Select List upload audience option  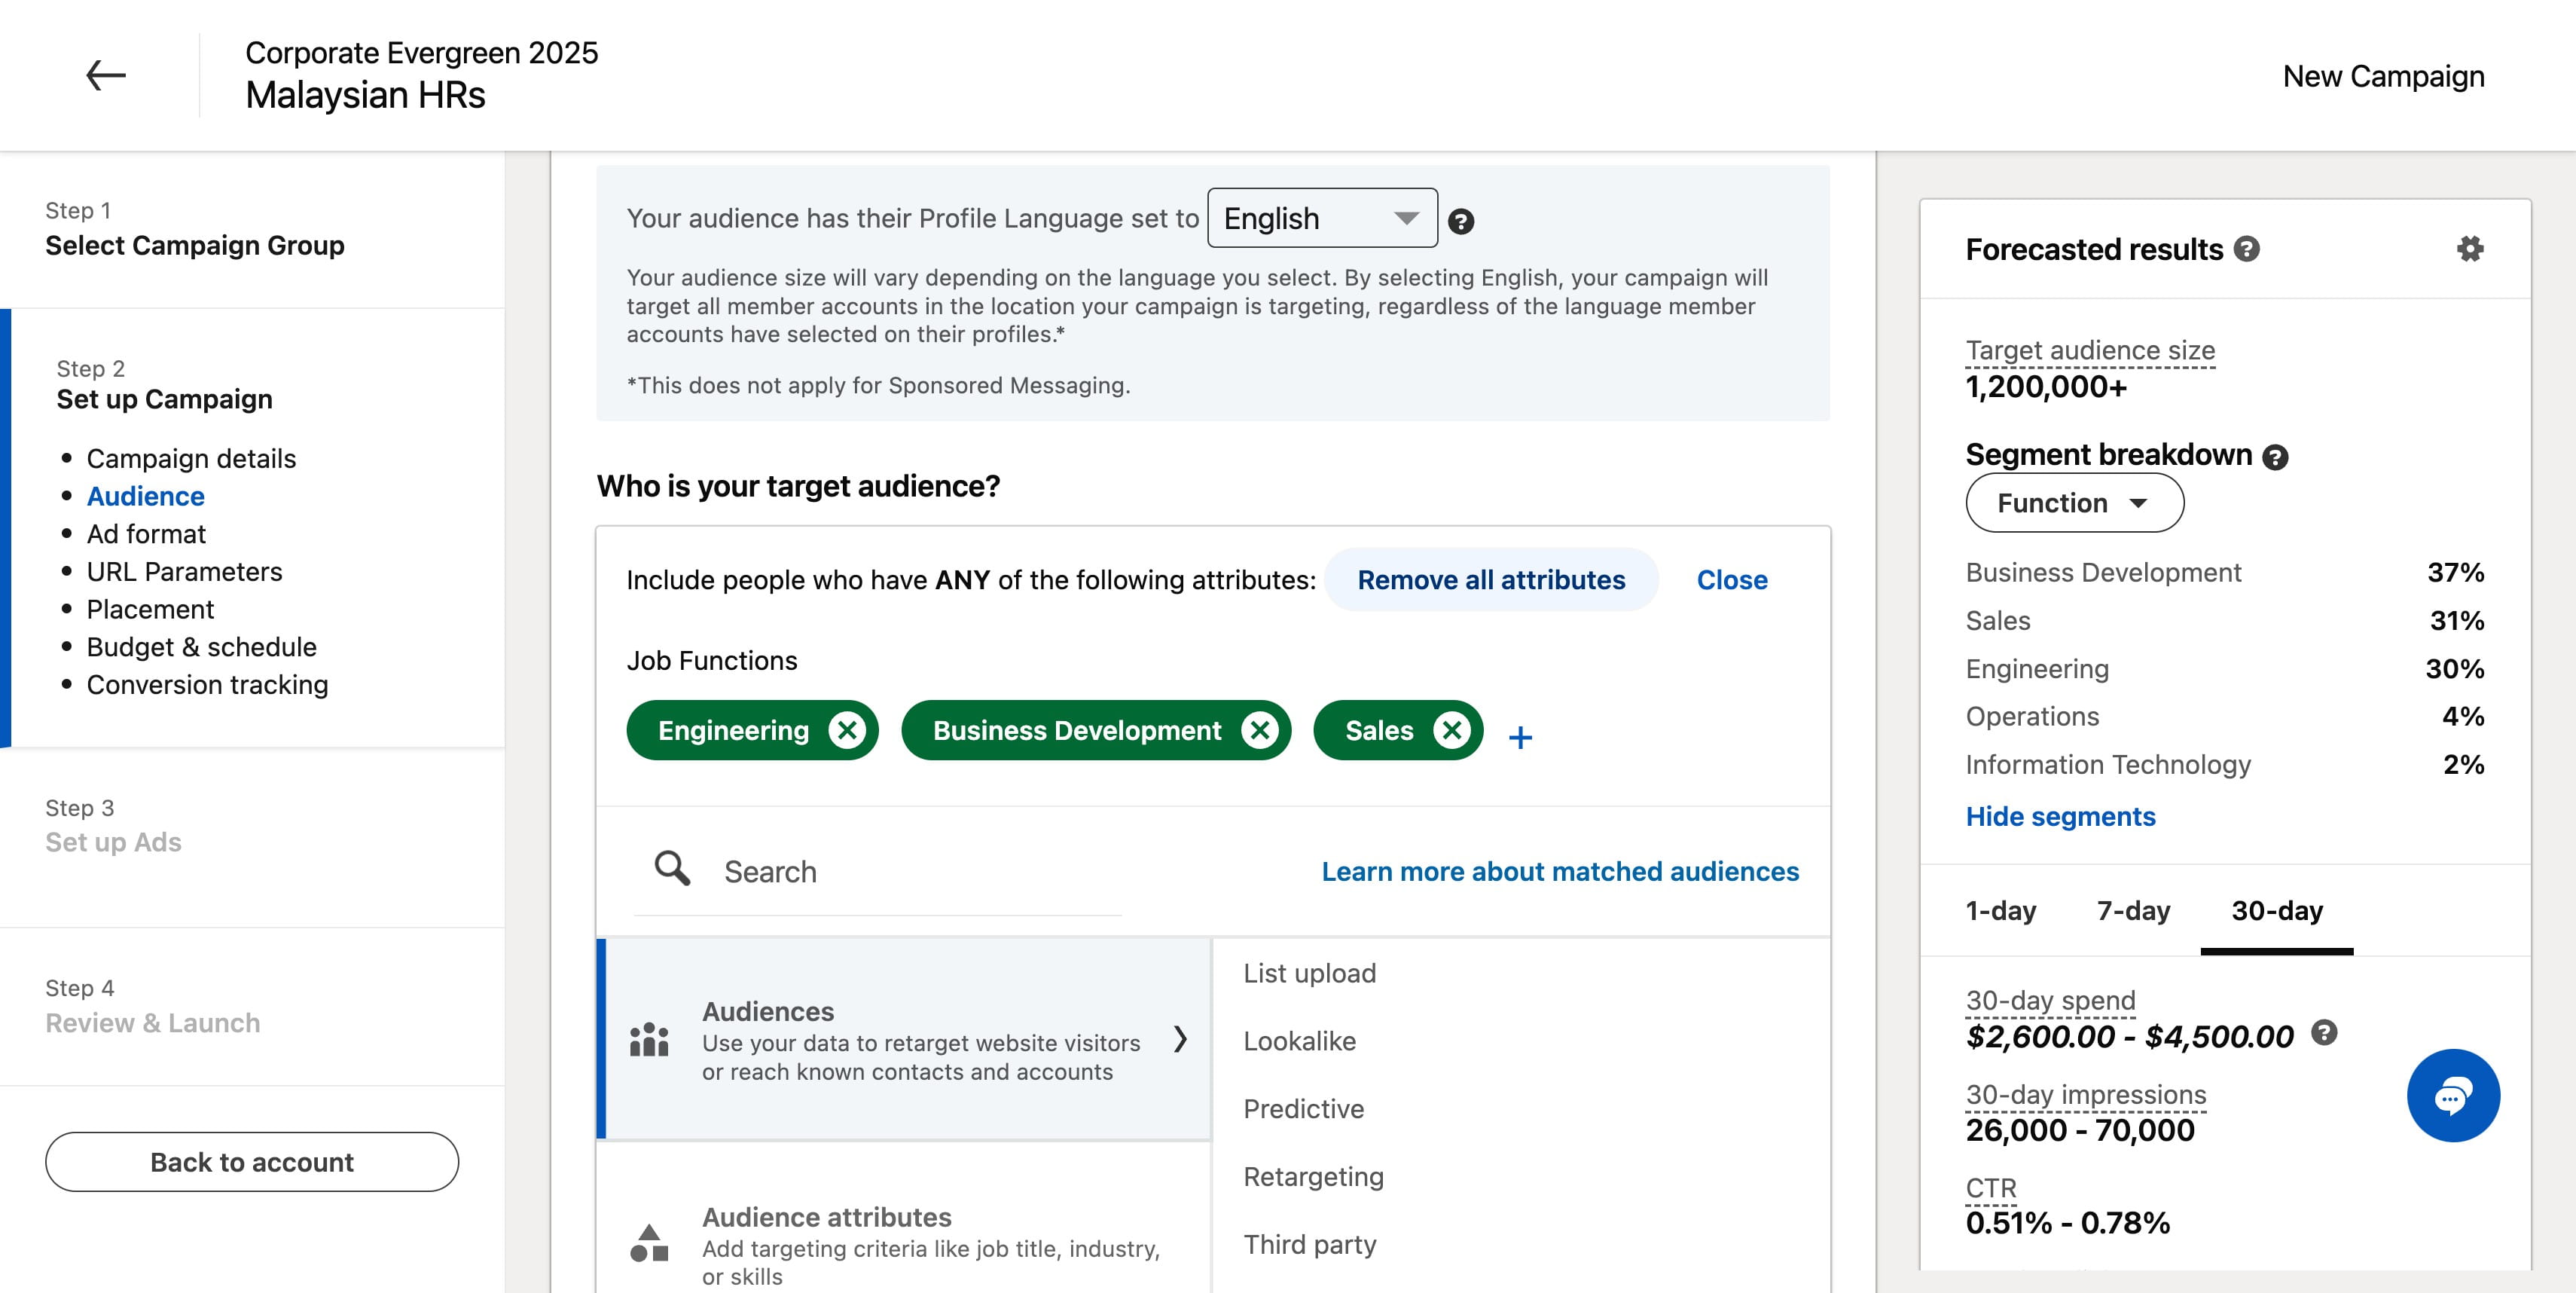click(1309, 973)
